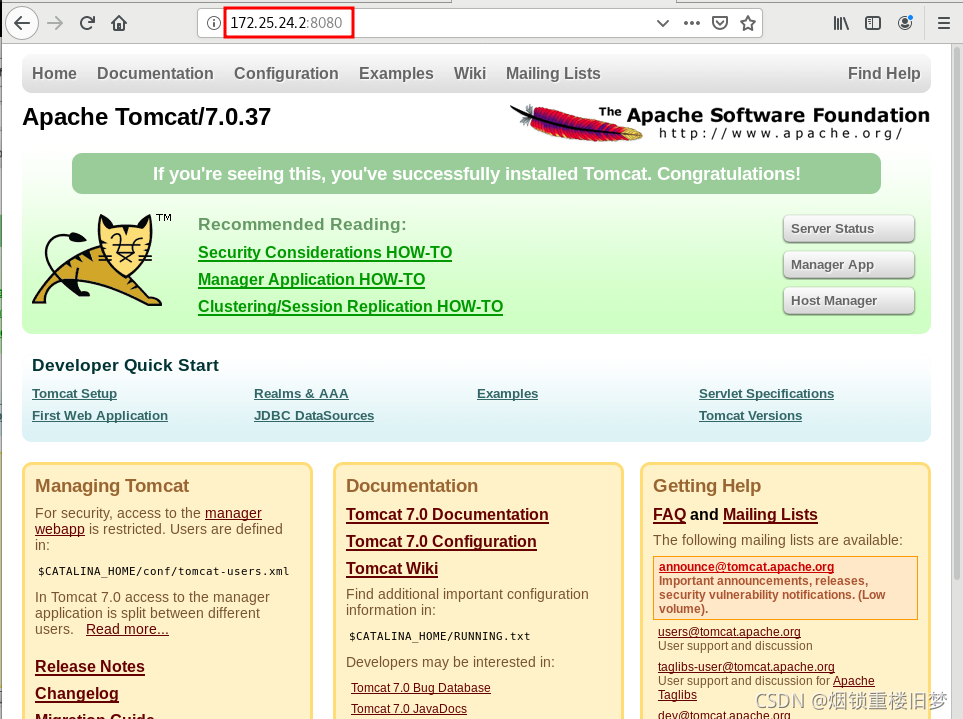Image resolution: width=963 pixels, height=719 pixels.
Task: Open users@tomcat.apache.org mailing list link
Action: (x=729, y=632)
